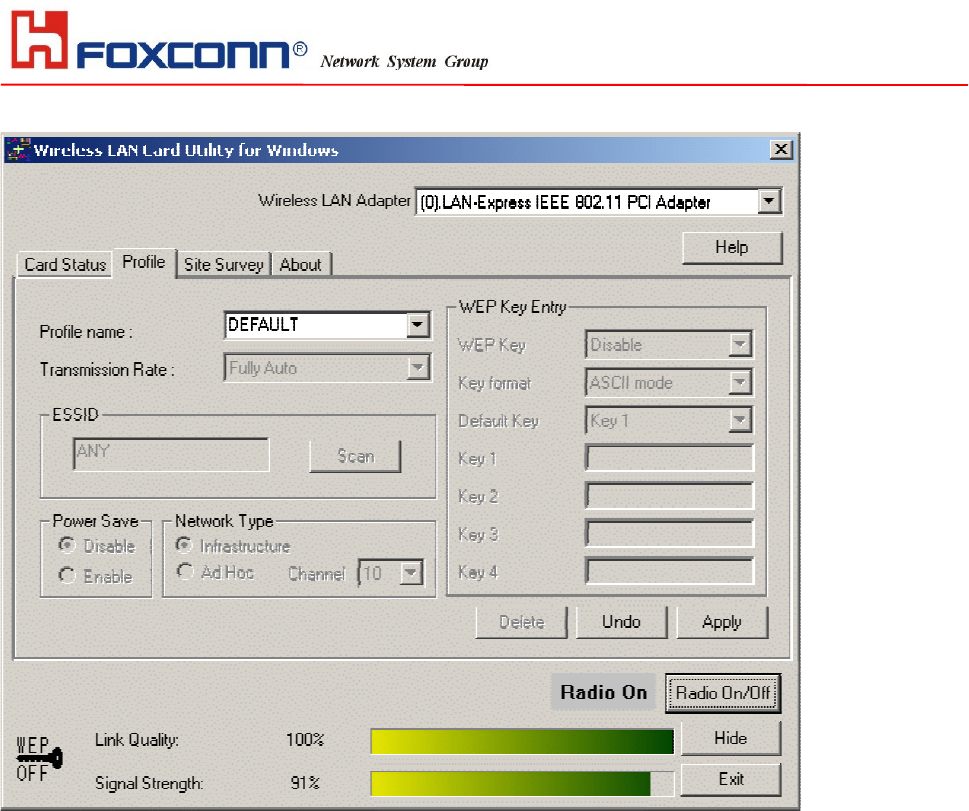Undo the profile changes
The image size is (969, 811).
[x=622, y=622]
